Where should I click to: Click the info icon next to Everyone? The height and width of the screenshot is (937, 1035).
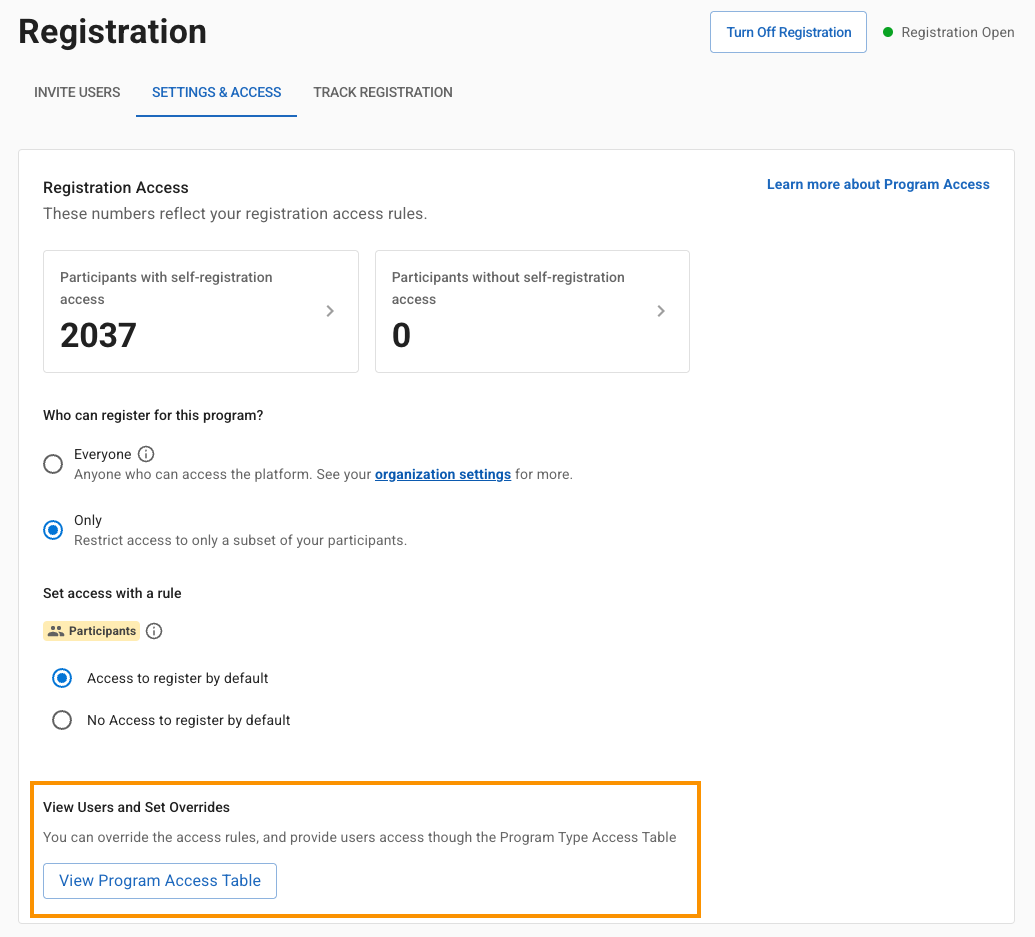coord(146,454)
